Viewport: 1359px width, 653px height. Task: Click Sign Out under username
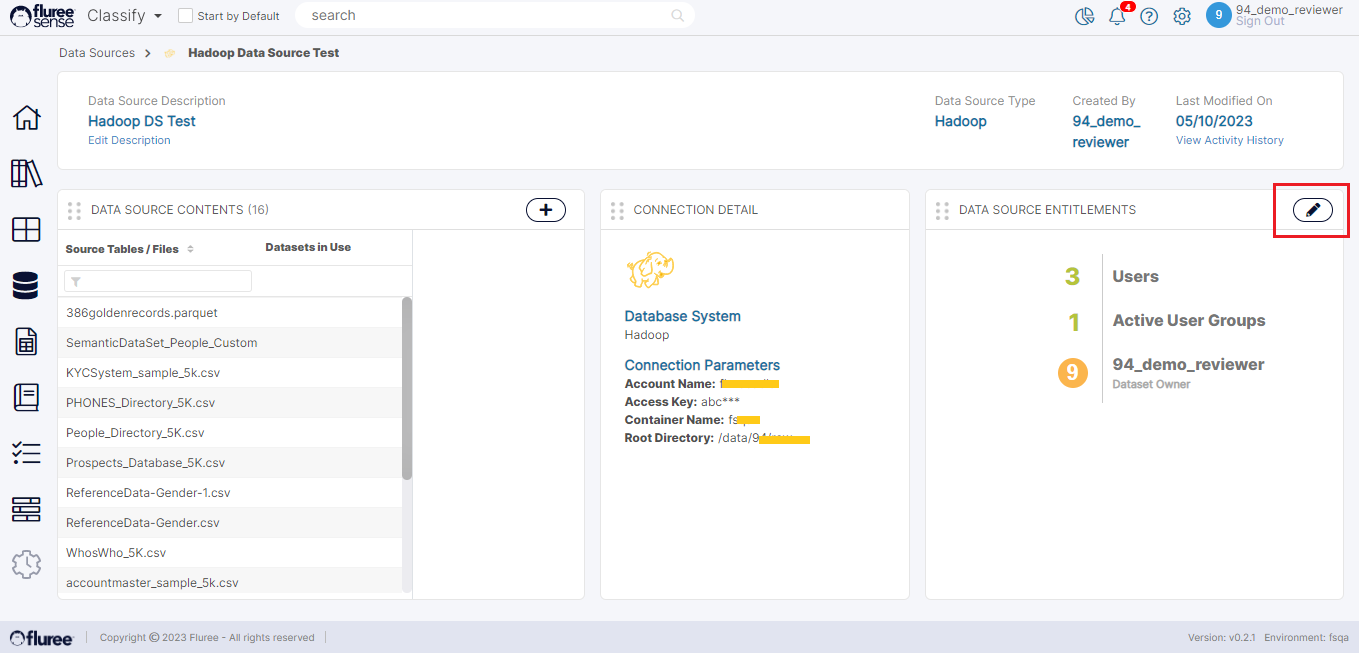(1260, 22)
